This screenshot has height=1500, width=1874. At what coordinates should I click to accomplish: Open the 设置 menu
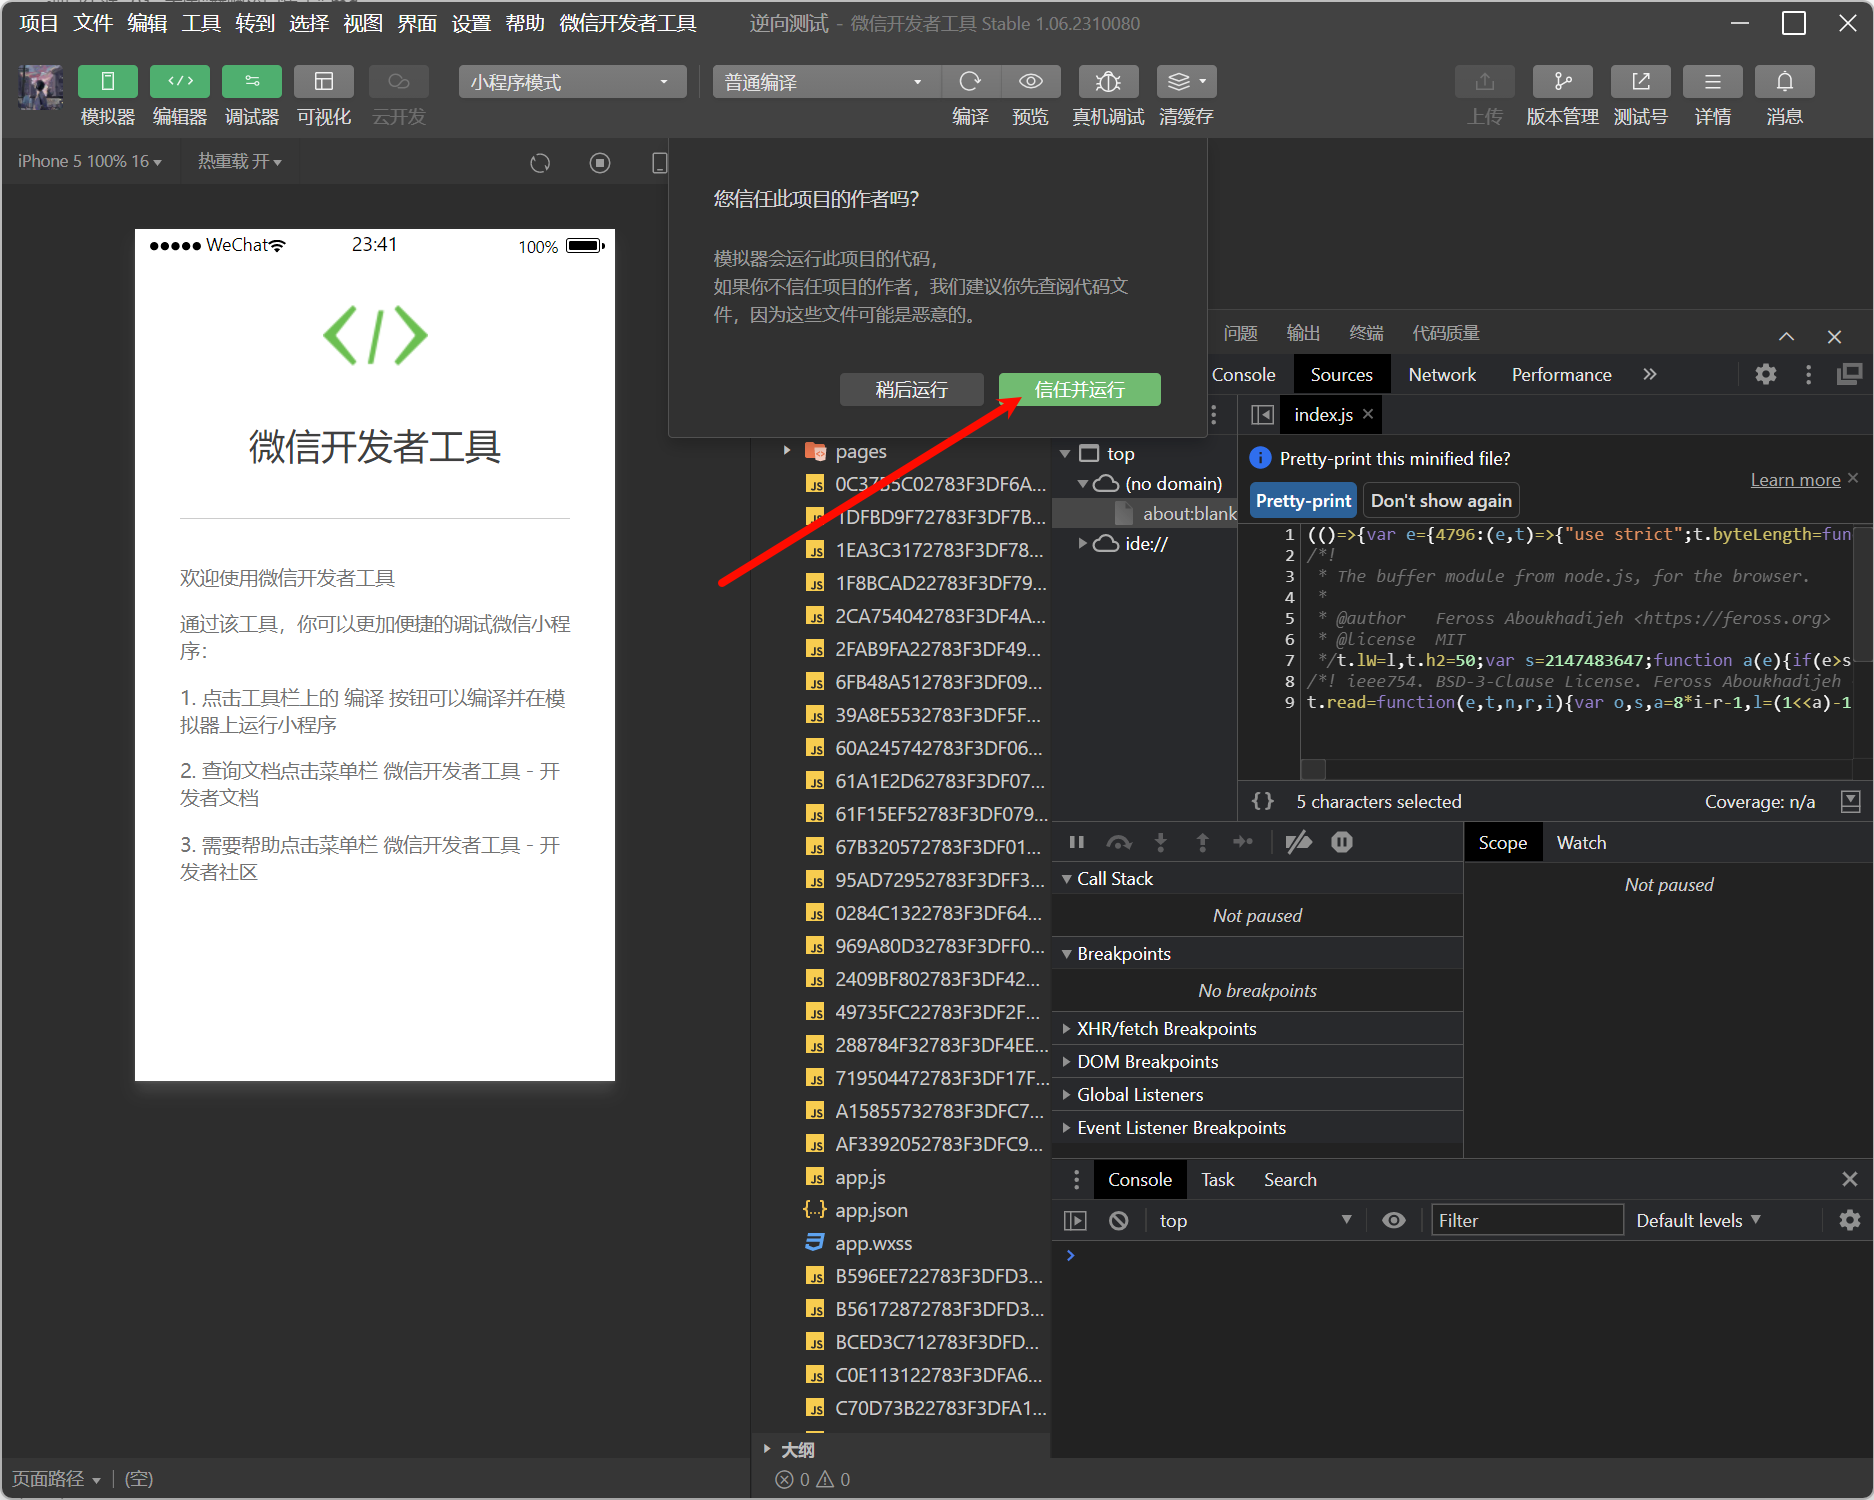click(x=471, y=23)
